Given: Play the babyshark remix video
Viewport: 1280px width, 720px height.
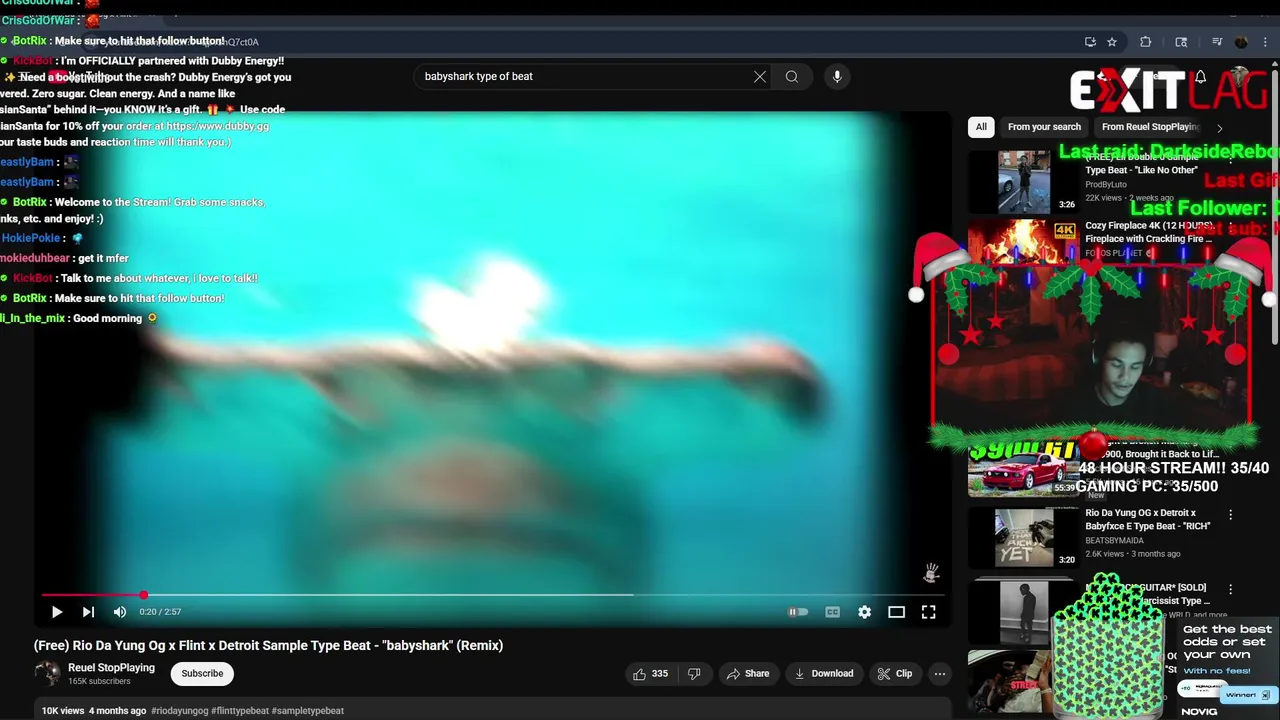Looking at the screenshot, I should [56, 612].
